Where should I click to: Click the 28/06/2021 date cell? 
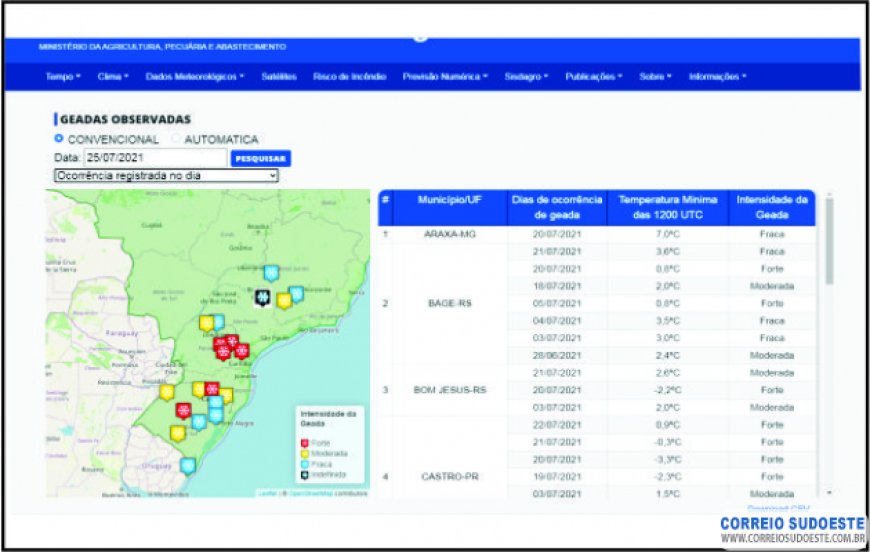pos(557,356)
